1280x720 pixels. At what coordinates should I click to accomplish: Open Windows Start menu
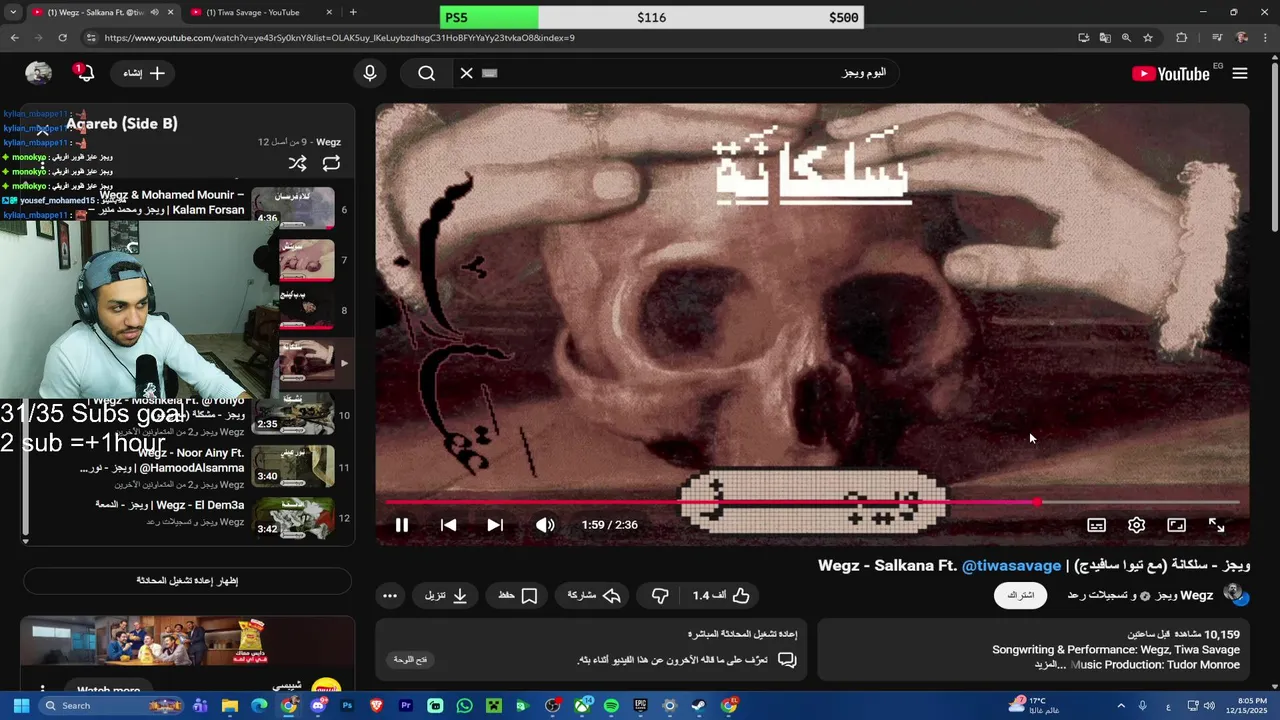(x=21, y=705)
